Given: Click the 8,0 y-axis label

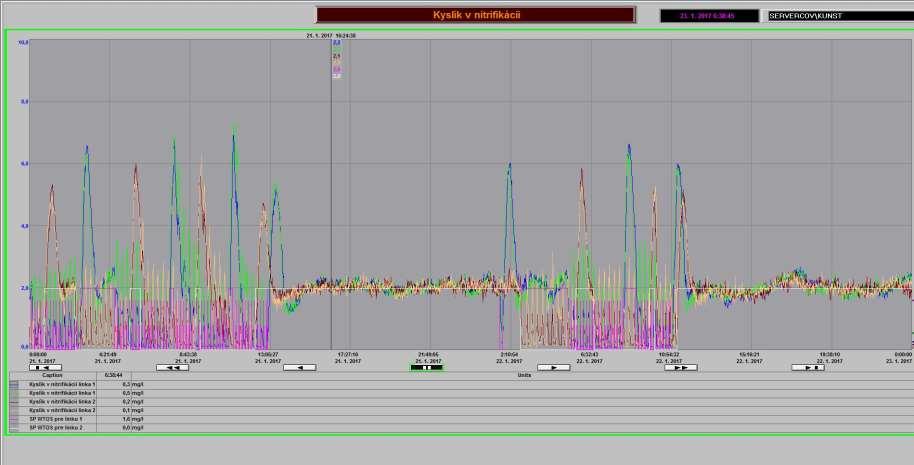Looking at the screenshot, I should coord(25,101).
